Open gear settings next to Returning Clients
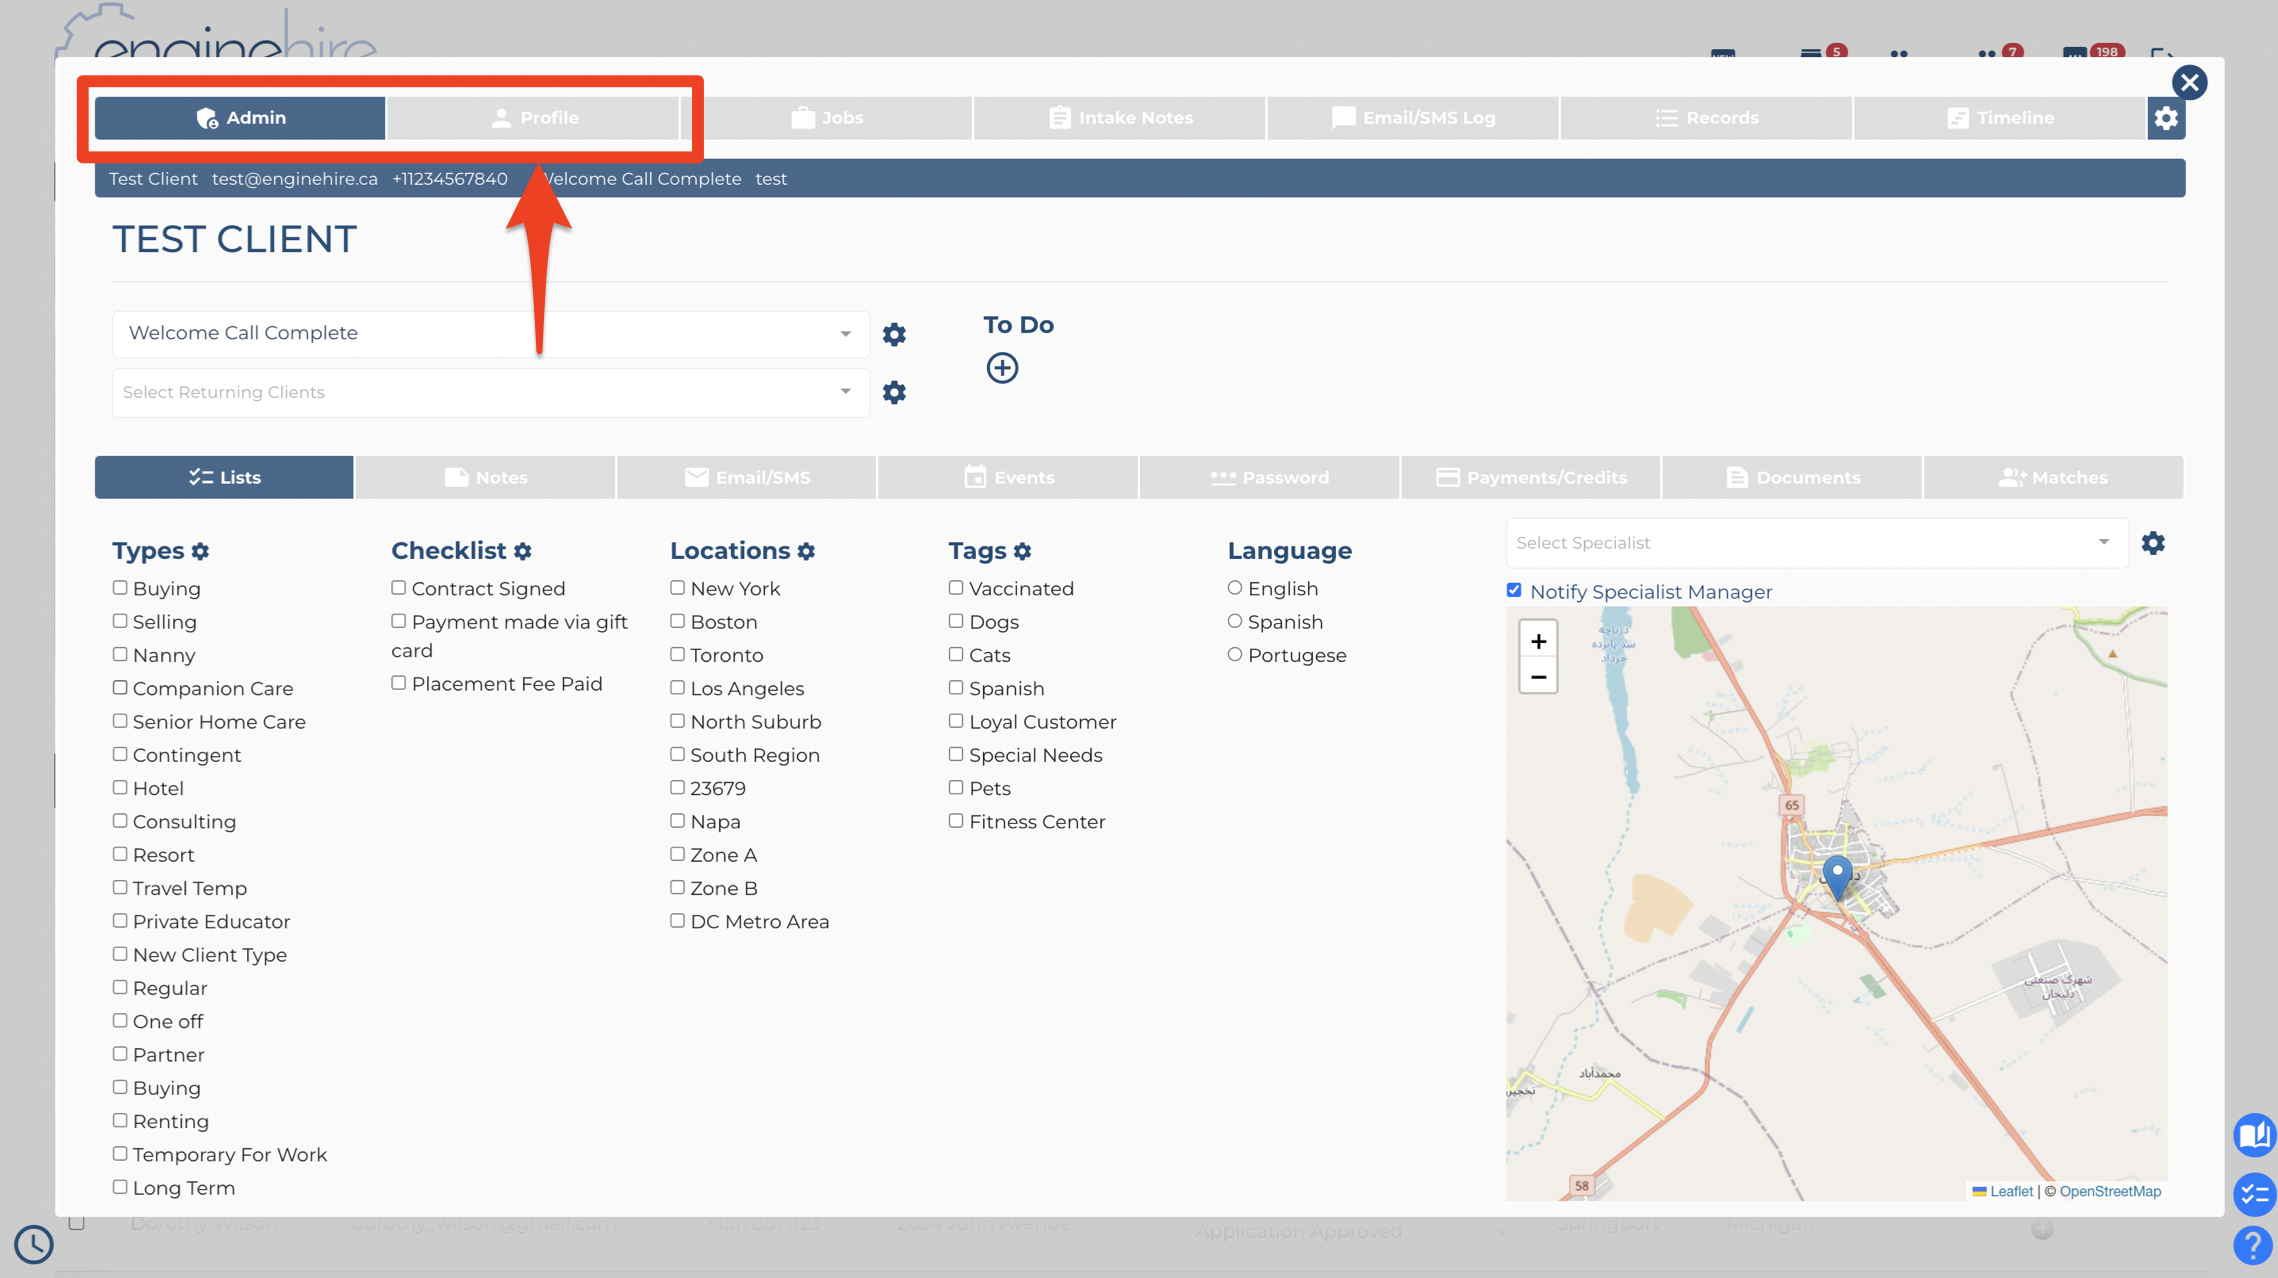2278x1278 pixels. click(894, 392)
